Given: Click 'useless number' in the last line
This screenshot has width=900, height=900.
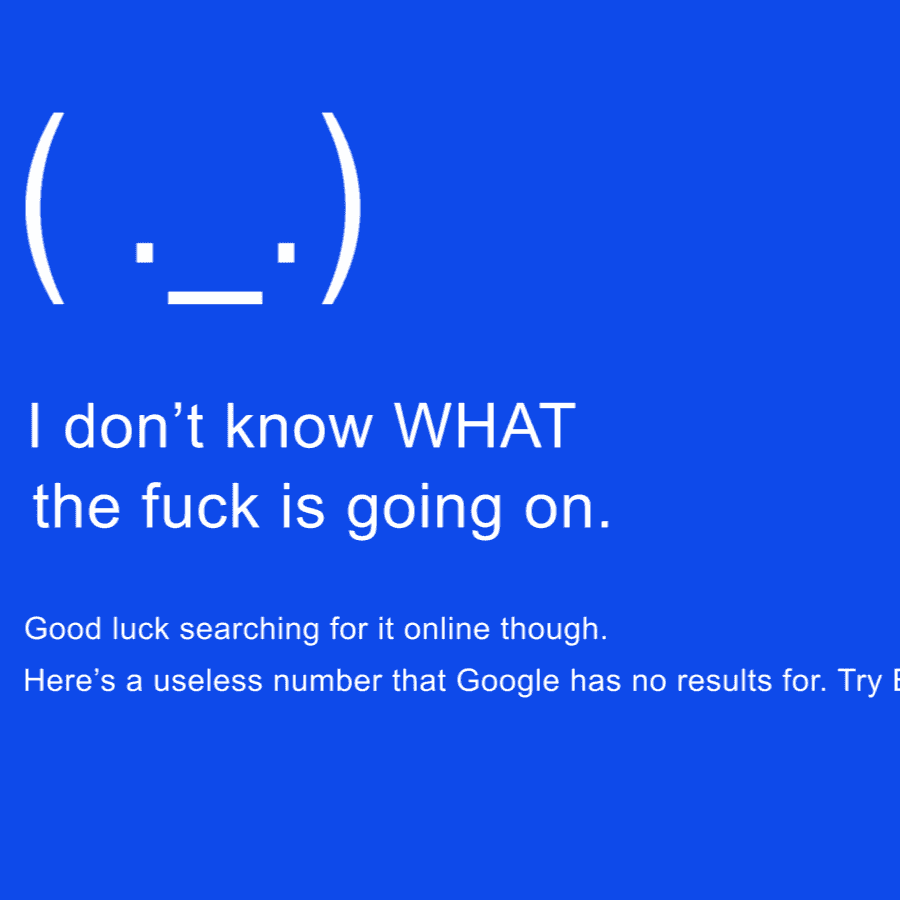Looking at the screenshot, I should coord(267,681).
